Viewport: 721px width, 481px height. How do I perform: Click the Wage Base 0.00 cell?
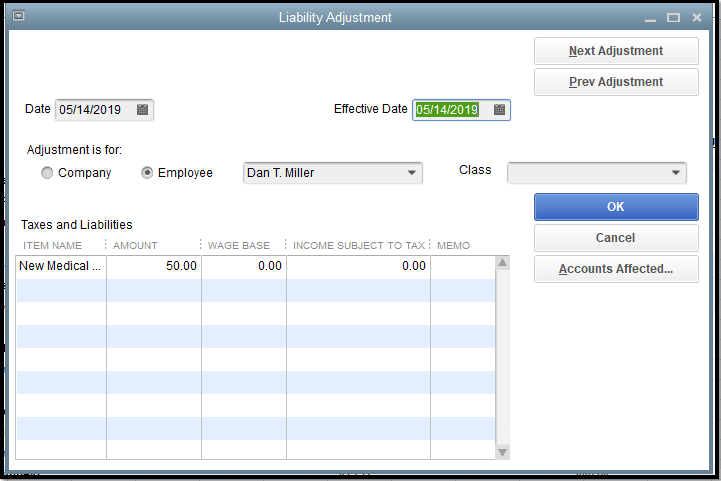[x=244, y=266]
